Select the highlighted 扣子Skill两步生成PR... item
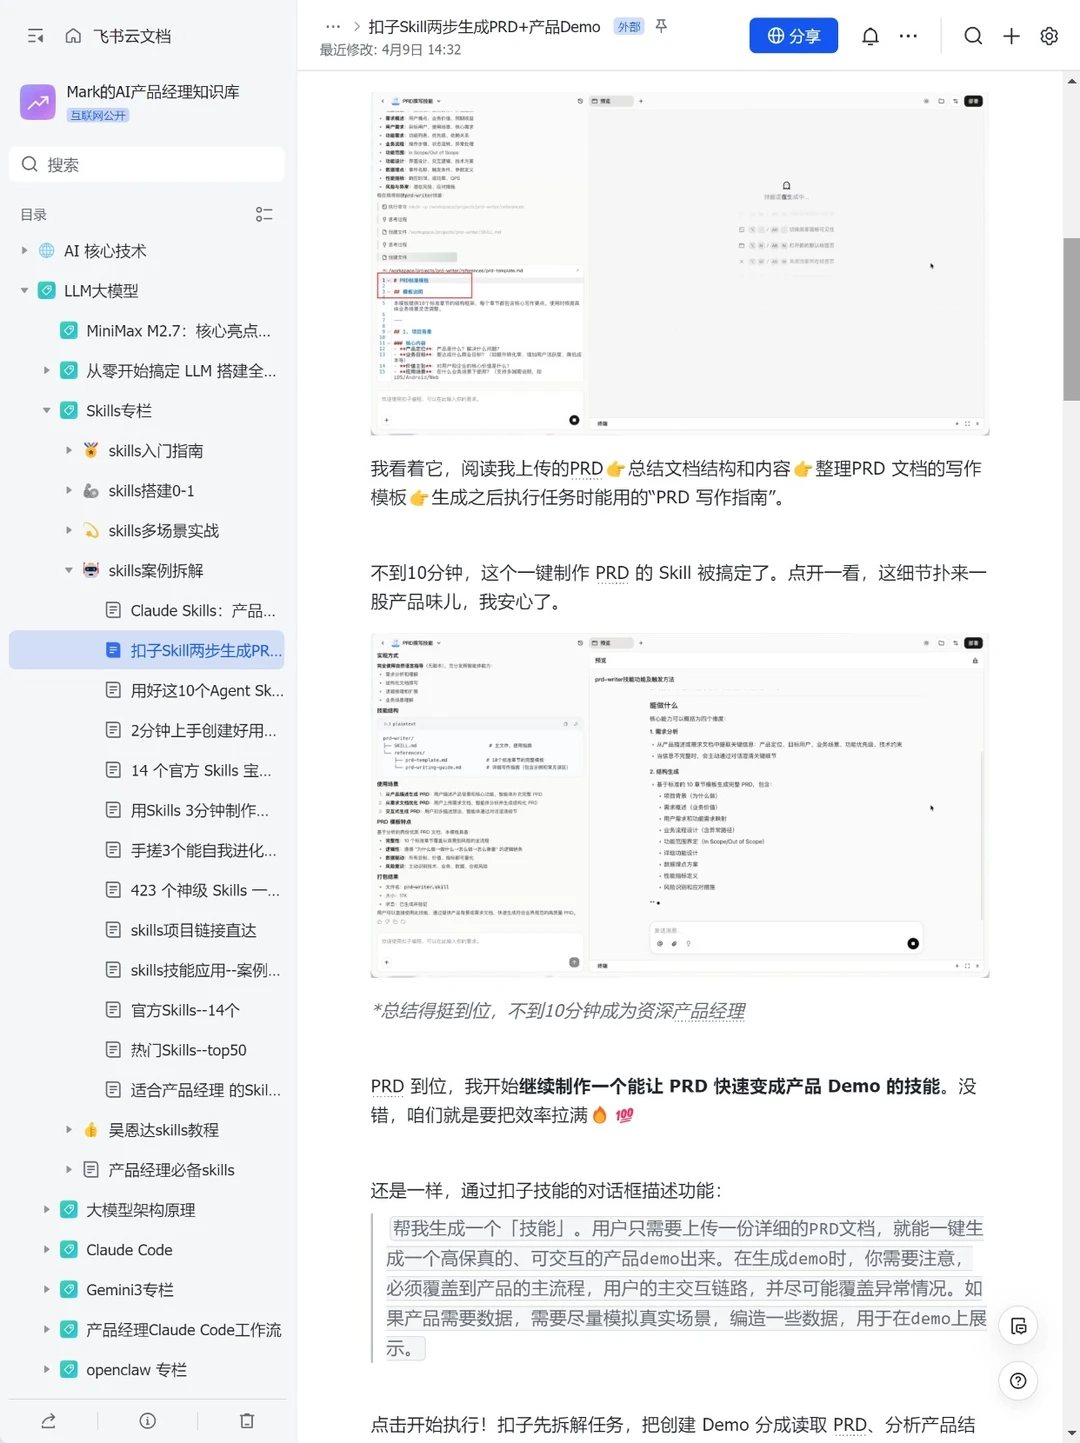The height and width of the screenshot is (1443, 1080). pyautogui.click(x=147, y=650)
